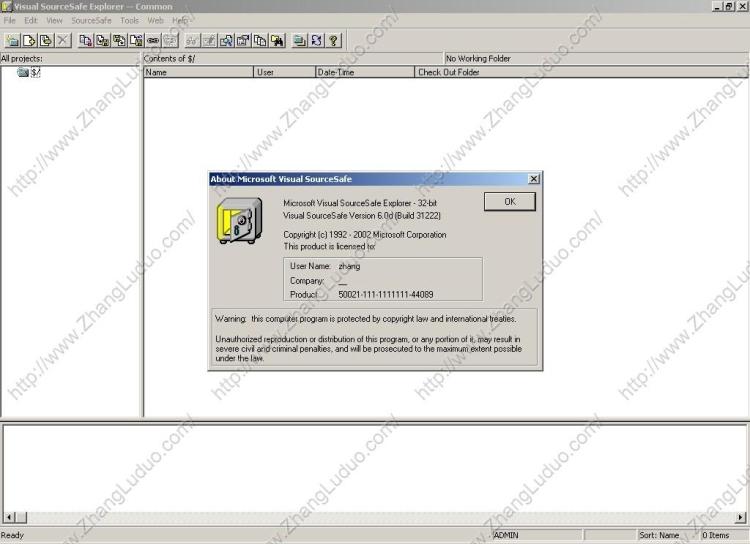Click 'Sort: Name' in the status bar

tap(659, 535)
